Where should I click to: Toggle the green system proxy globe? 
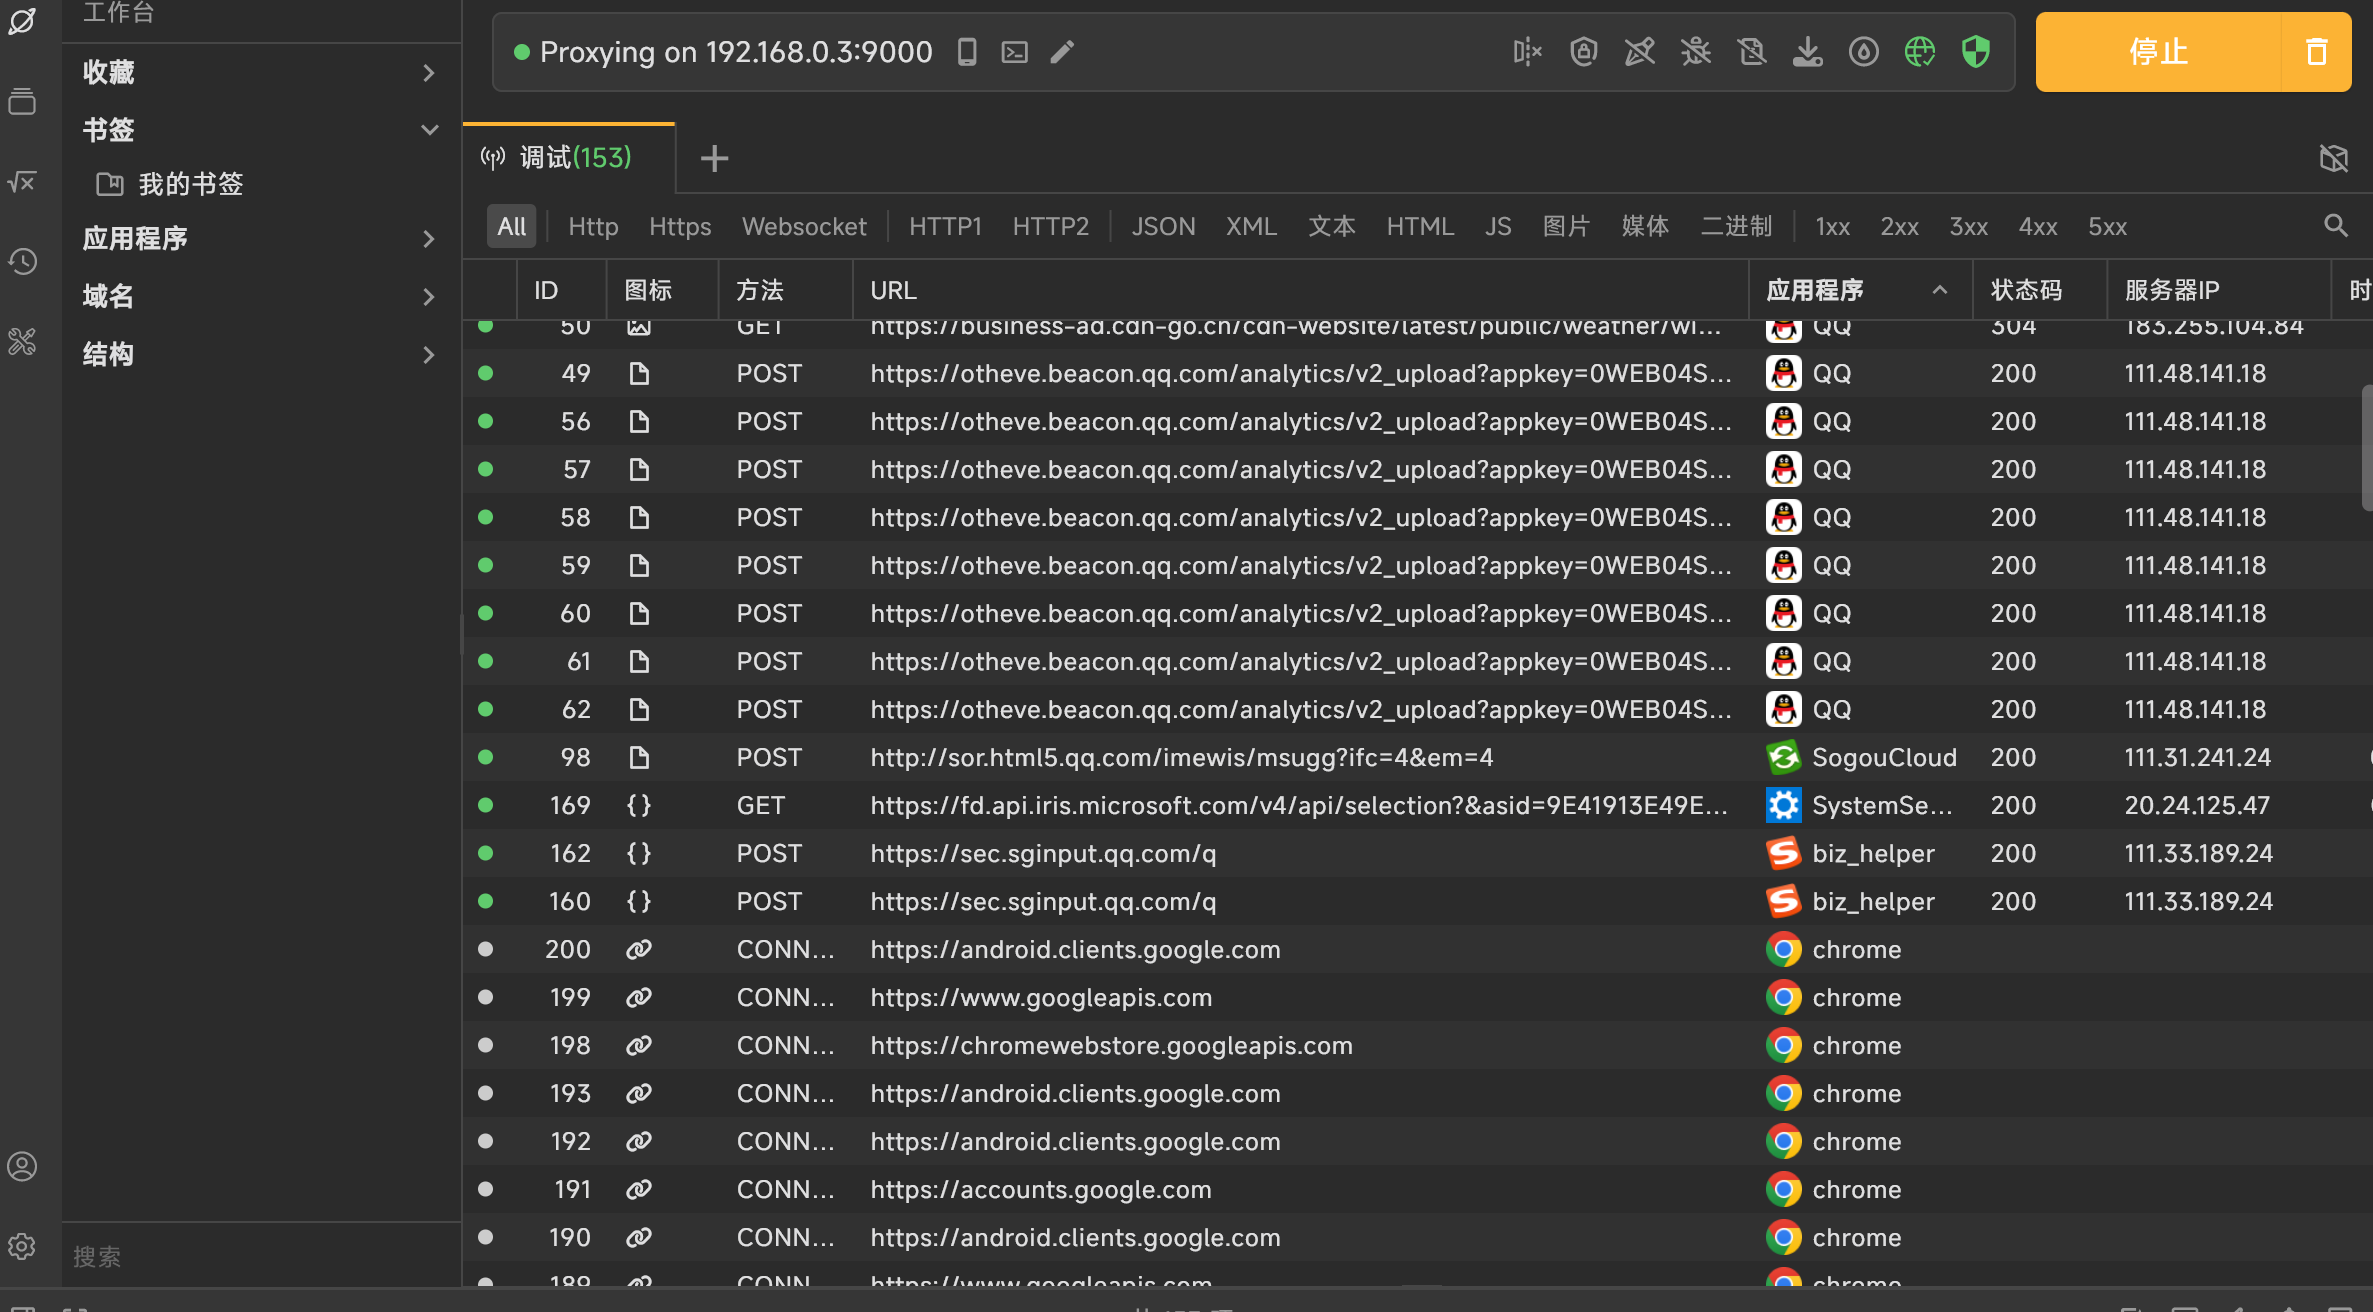click(1919, 51)
